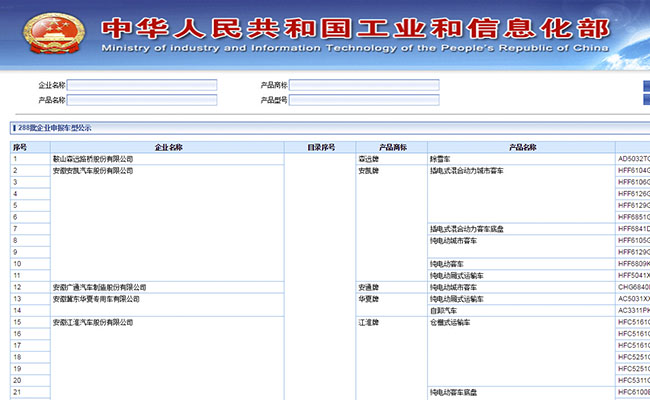The width and height of the screenshot is (650, 400).
Task: Click the 自卸汽车 product name
Action: coord(444,310)
